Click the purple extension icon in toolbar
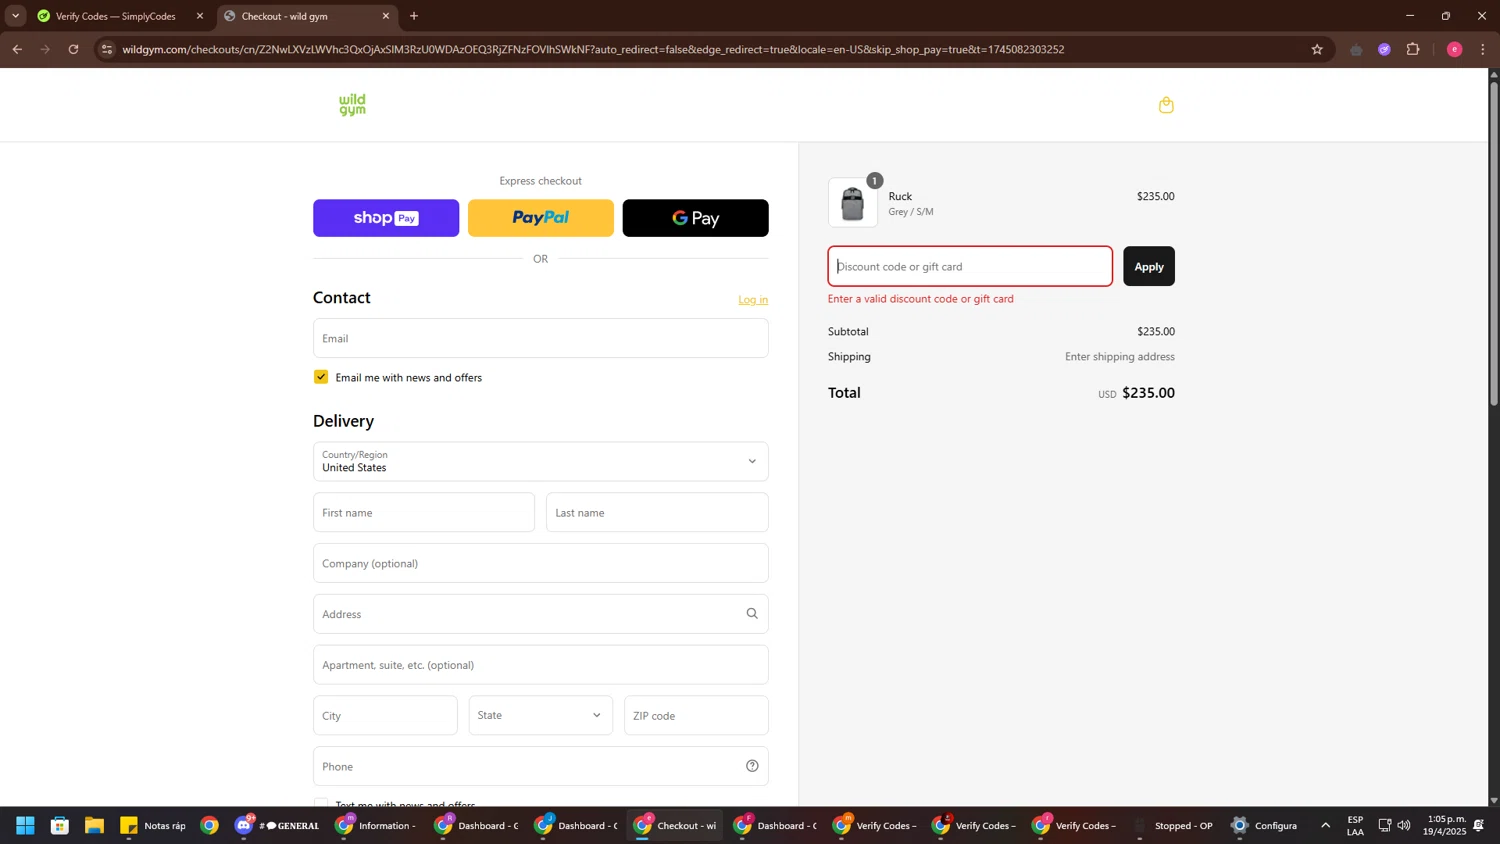 tap(1384, 49)
